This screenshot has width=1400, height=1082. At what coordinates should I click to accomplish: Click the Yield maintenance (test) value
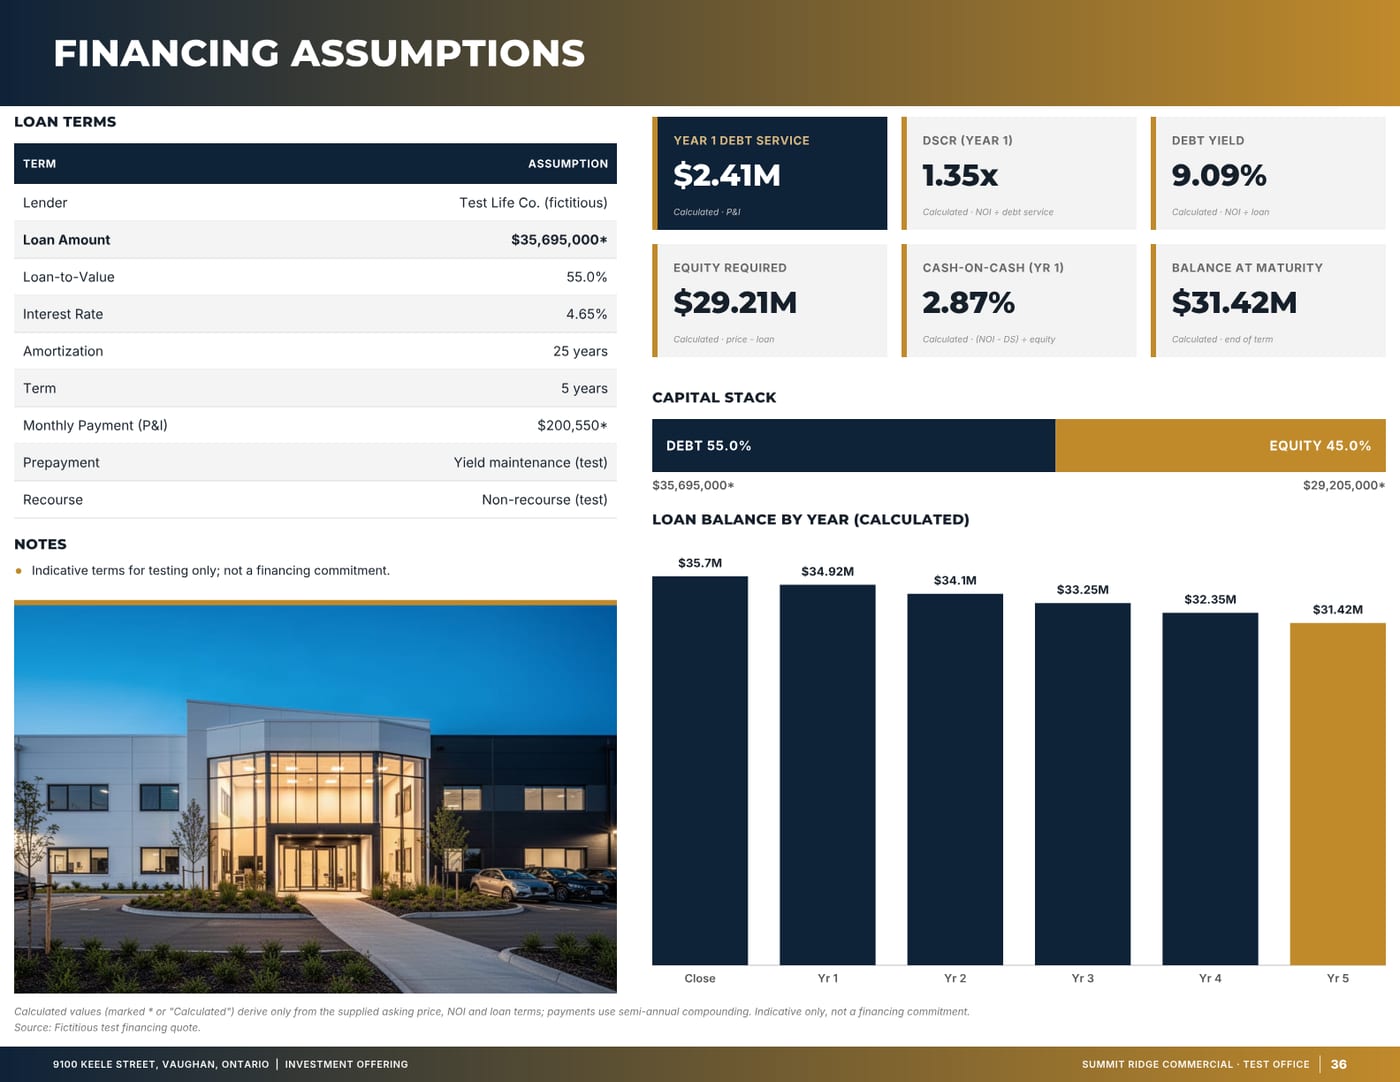pyautogui.click(x=531, y=462)
